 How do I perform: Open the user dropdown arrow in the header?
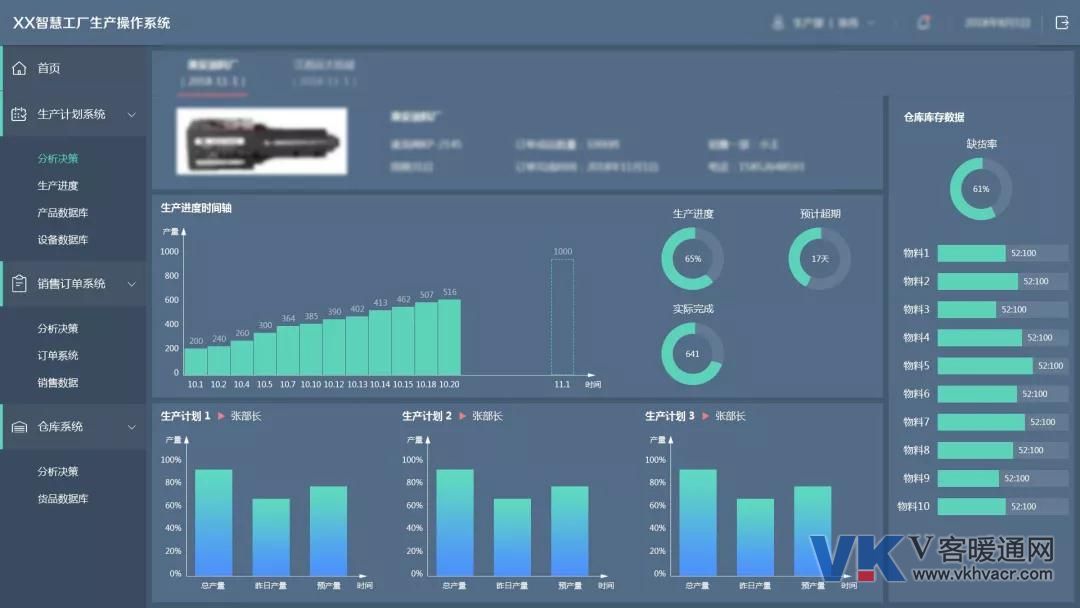(x=871, y=23)
